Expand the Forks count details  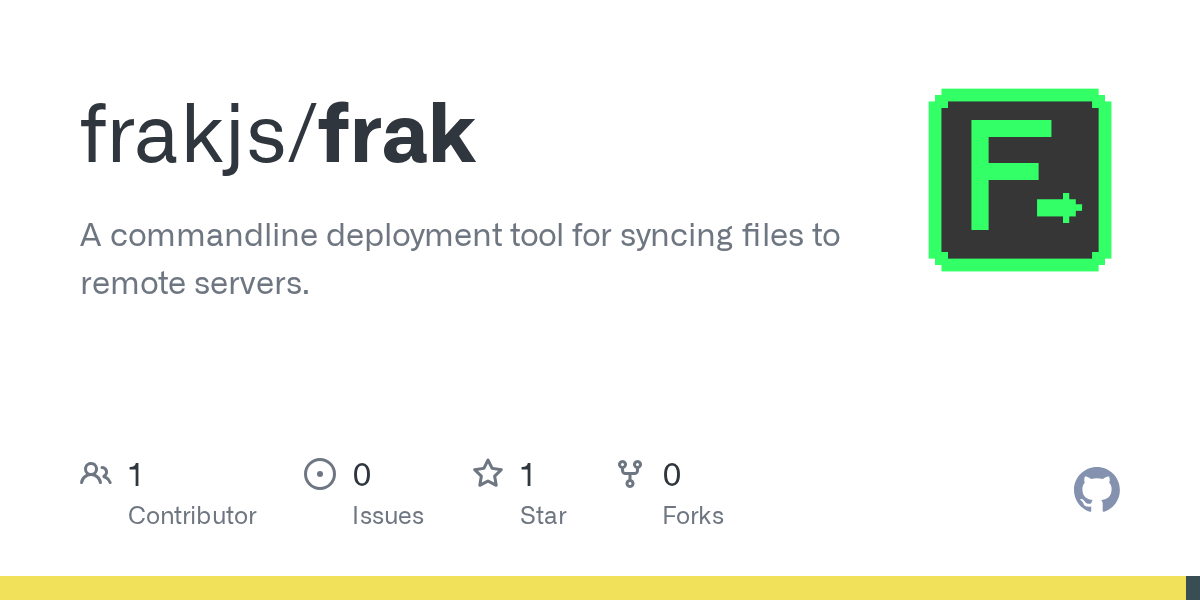[x=693, y=515]
